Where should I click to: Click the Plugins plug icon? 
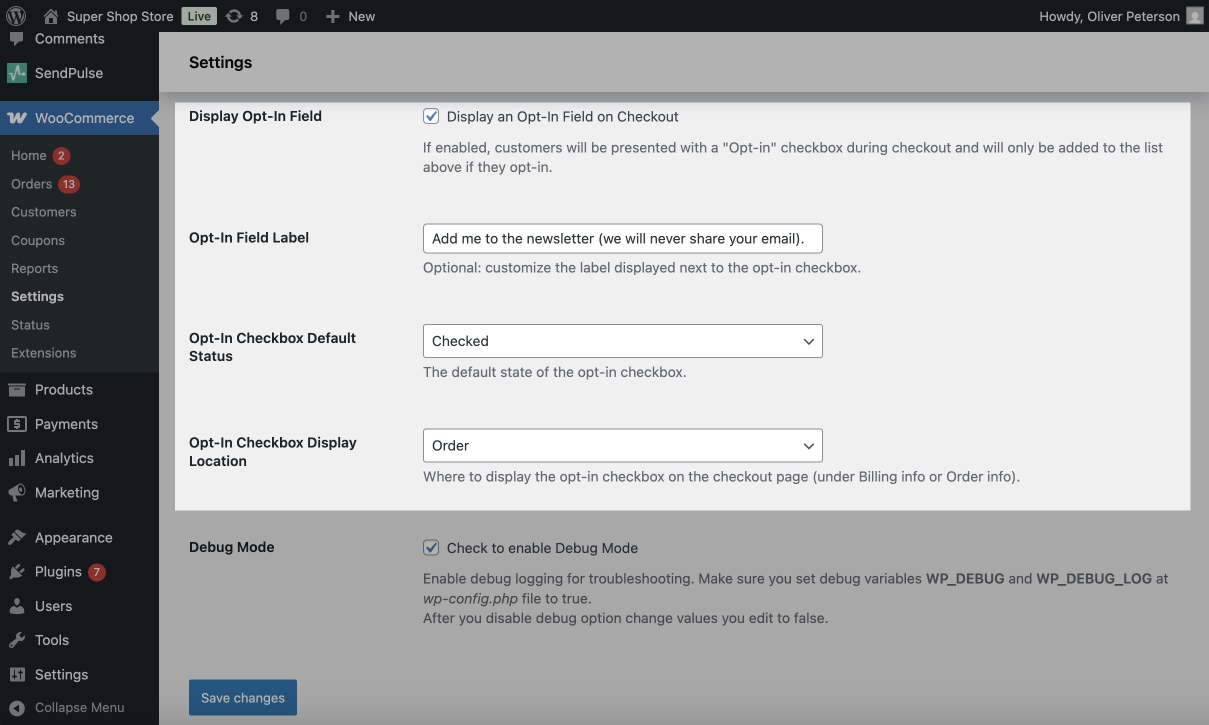coord(16,572)
